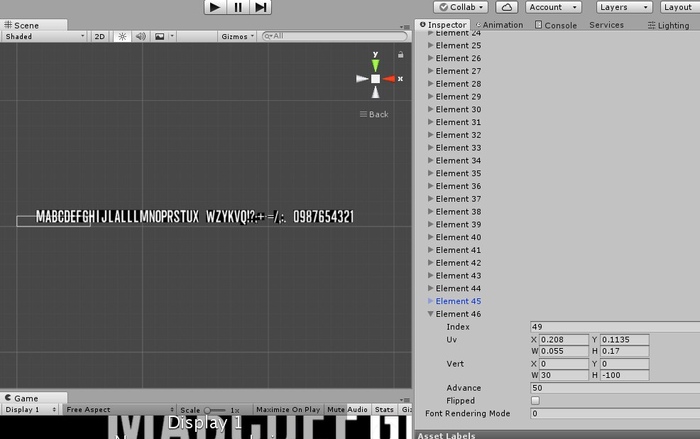
Task: Expand Element 28 in the list
Action: tap(431, 84)
